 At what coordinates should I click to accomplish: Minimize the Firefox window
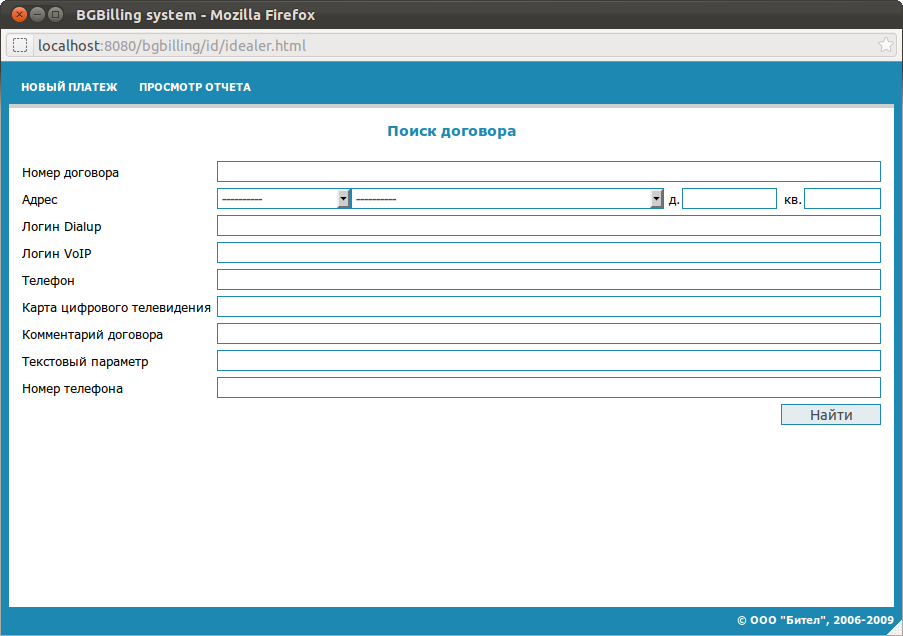pos(37,15)
